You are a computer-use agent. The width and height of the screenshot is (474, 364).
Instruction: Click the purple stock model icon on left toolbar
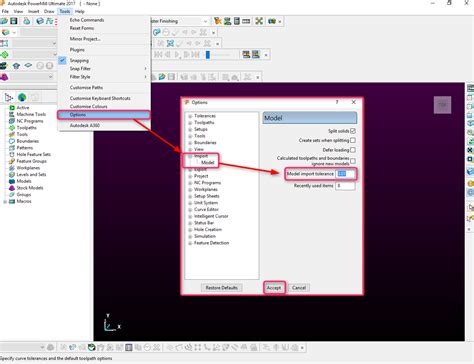click(x=4, y=77)
